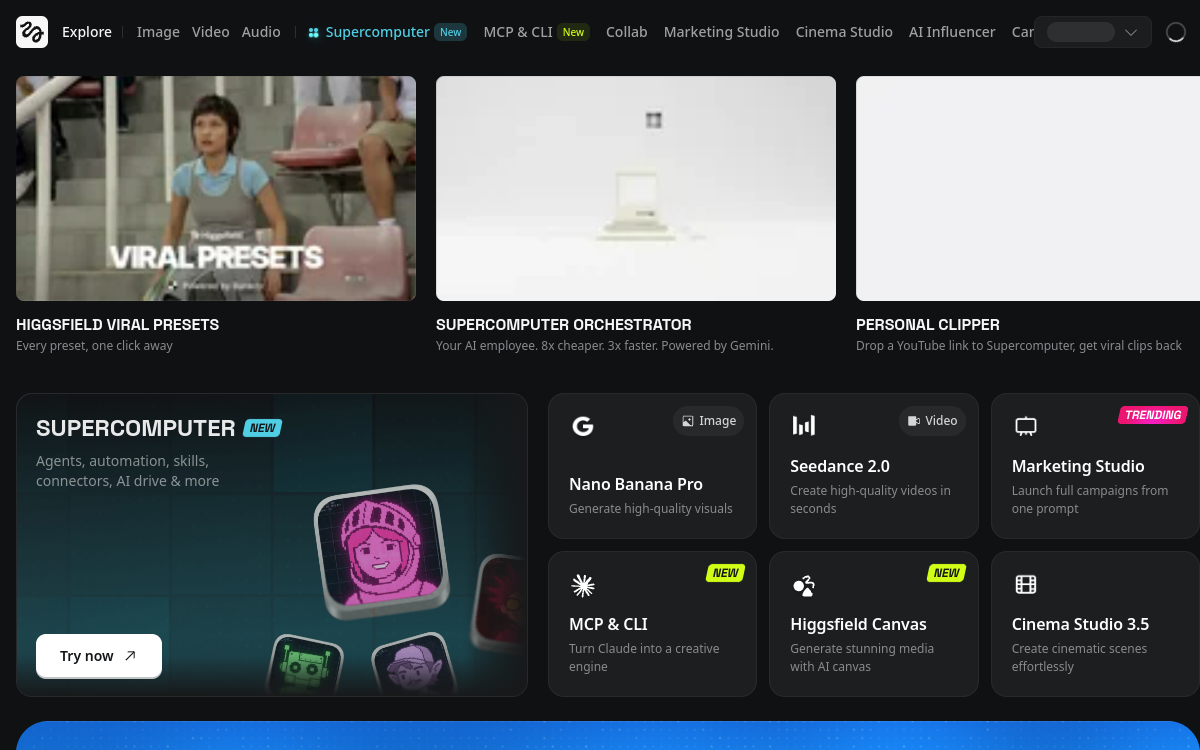Click the NEW badge on MCP & CLI card
This screenshot has height=750, width=1200.
click(725, 573)
